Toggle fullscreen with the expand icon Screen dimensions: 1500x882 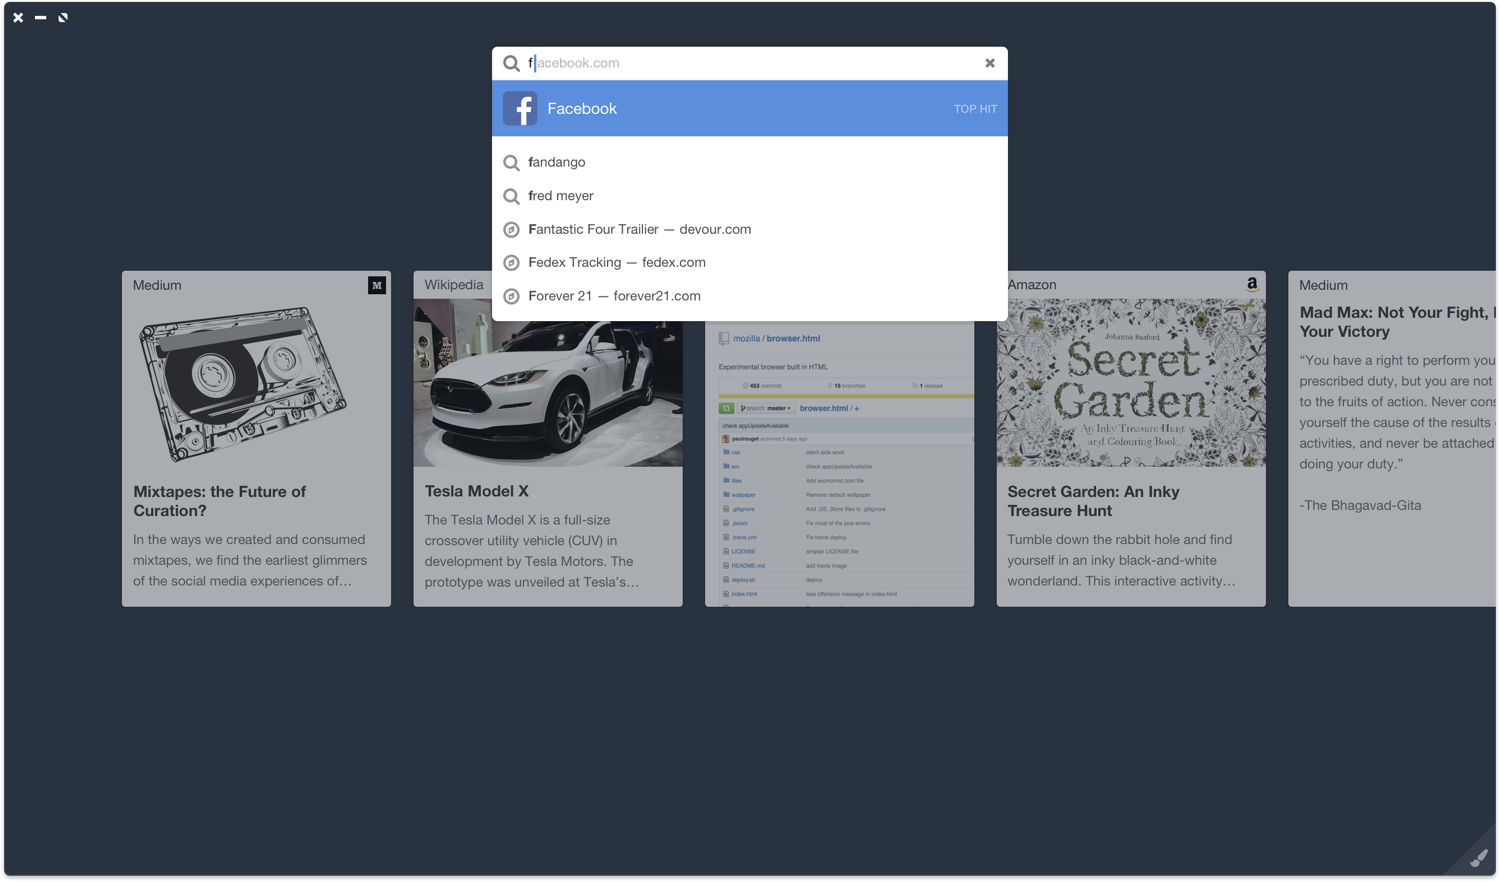tap(63, 17)
